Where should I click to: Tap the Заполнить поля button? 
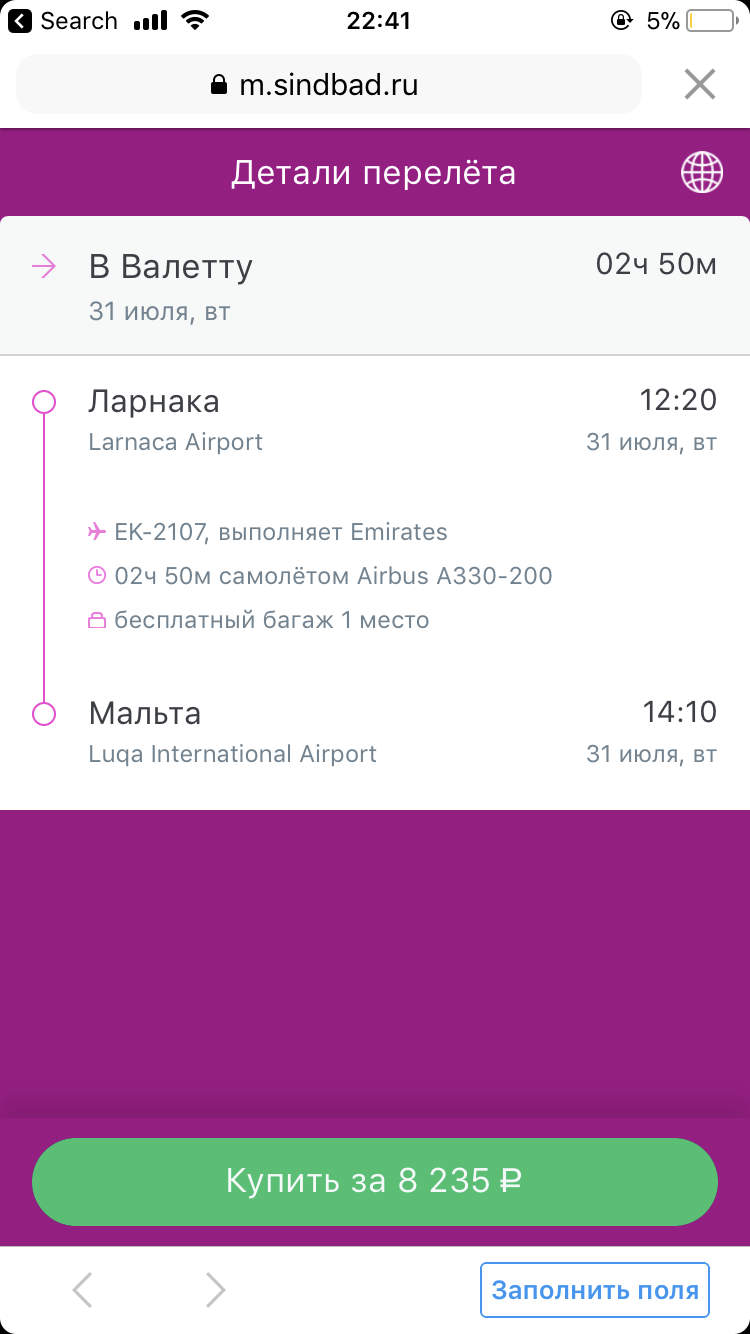(595, 1290)
